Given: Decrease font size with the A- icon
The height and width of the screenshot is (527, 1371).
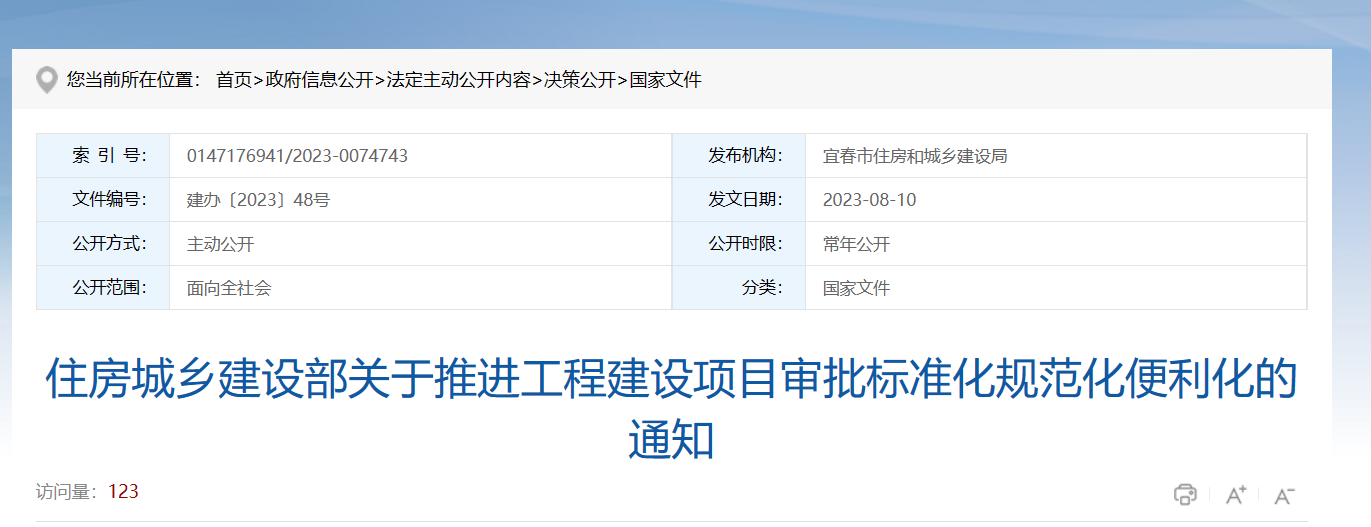Looking at the screenshot, I should (x=1284, y=494).
